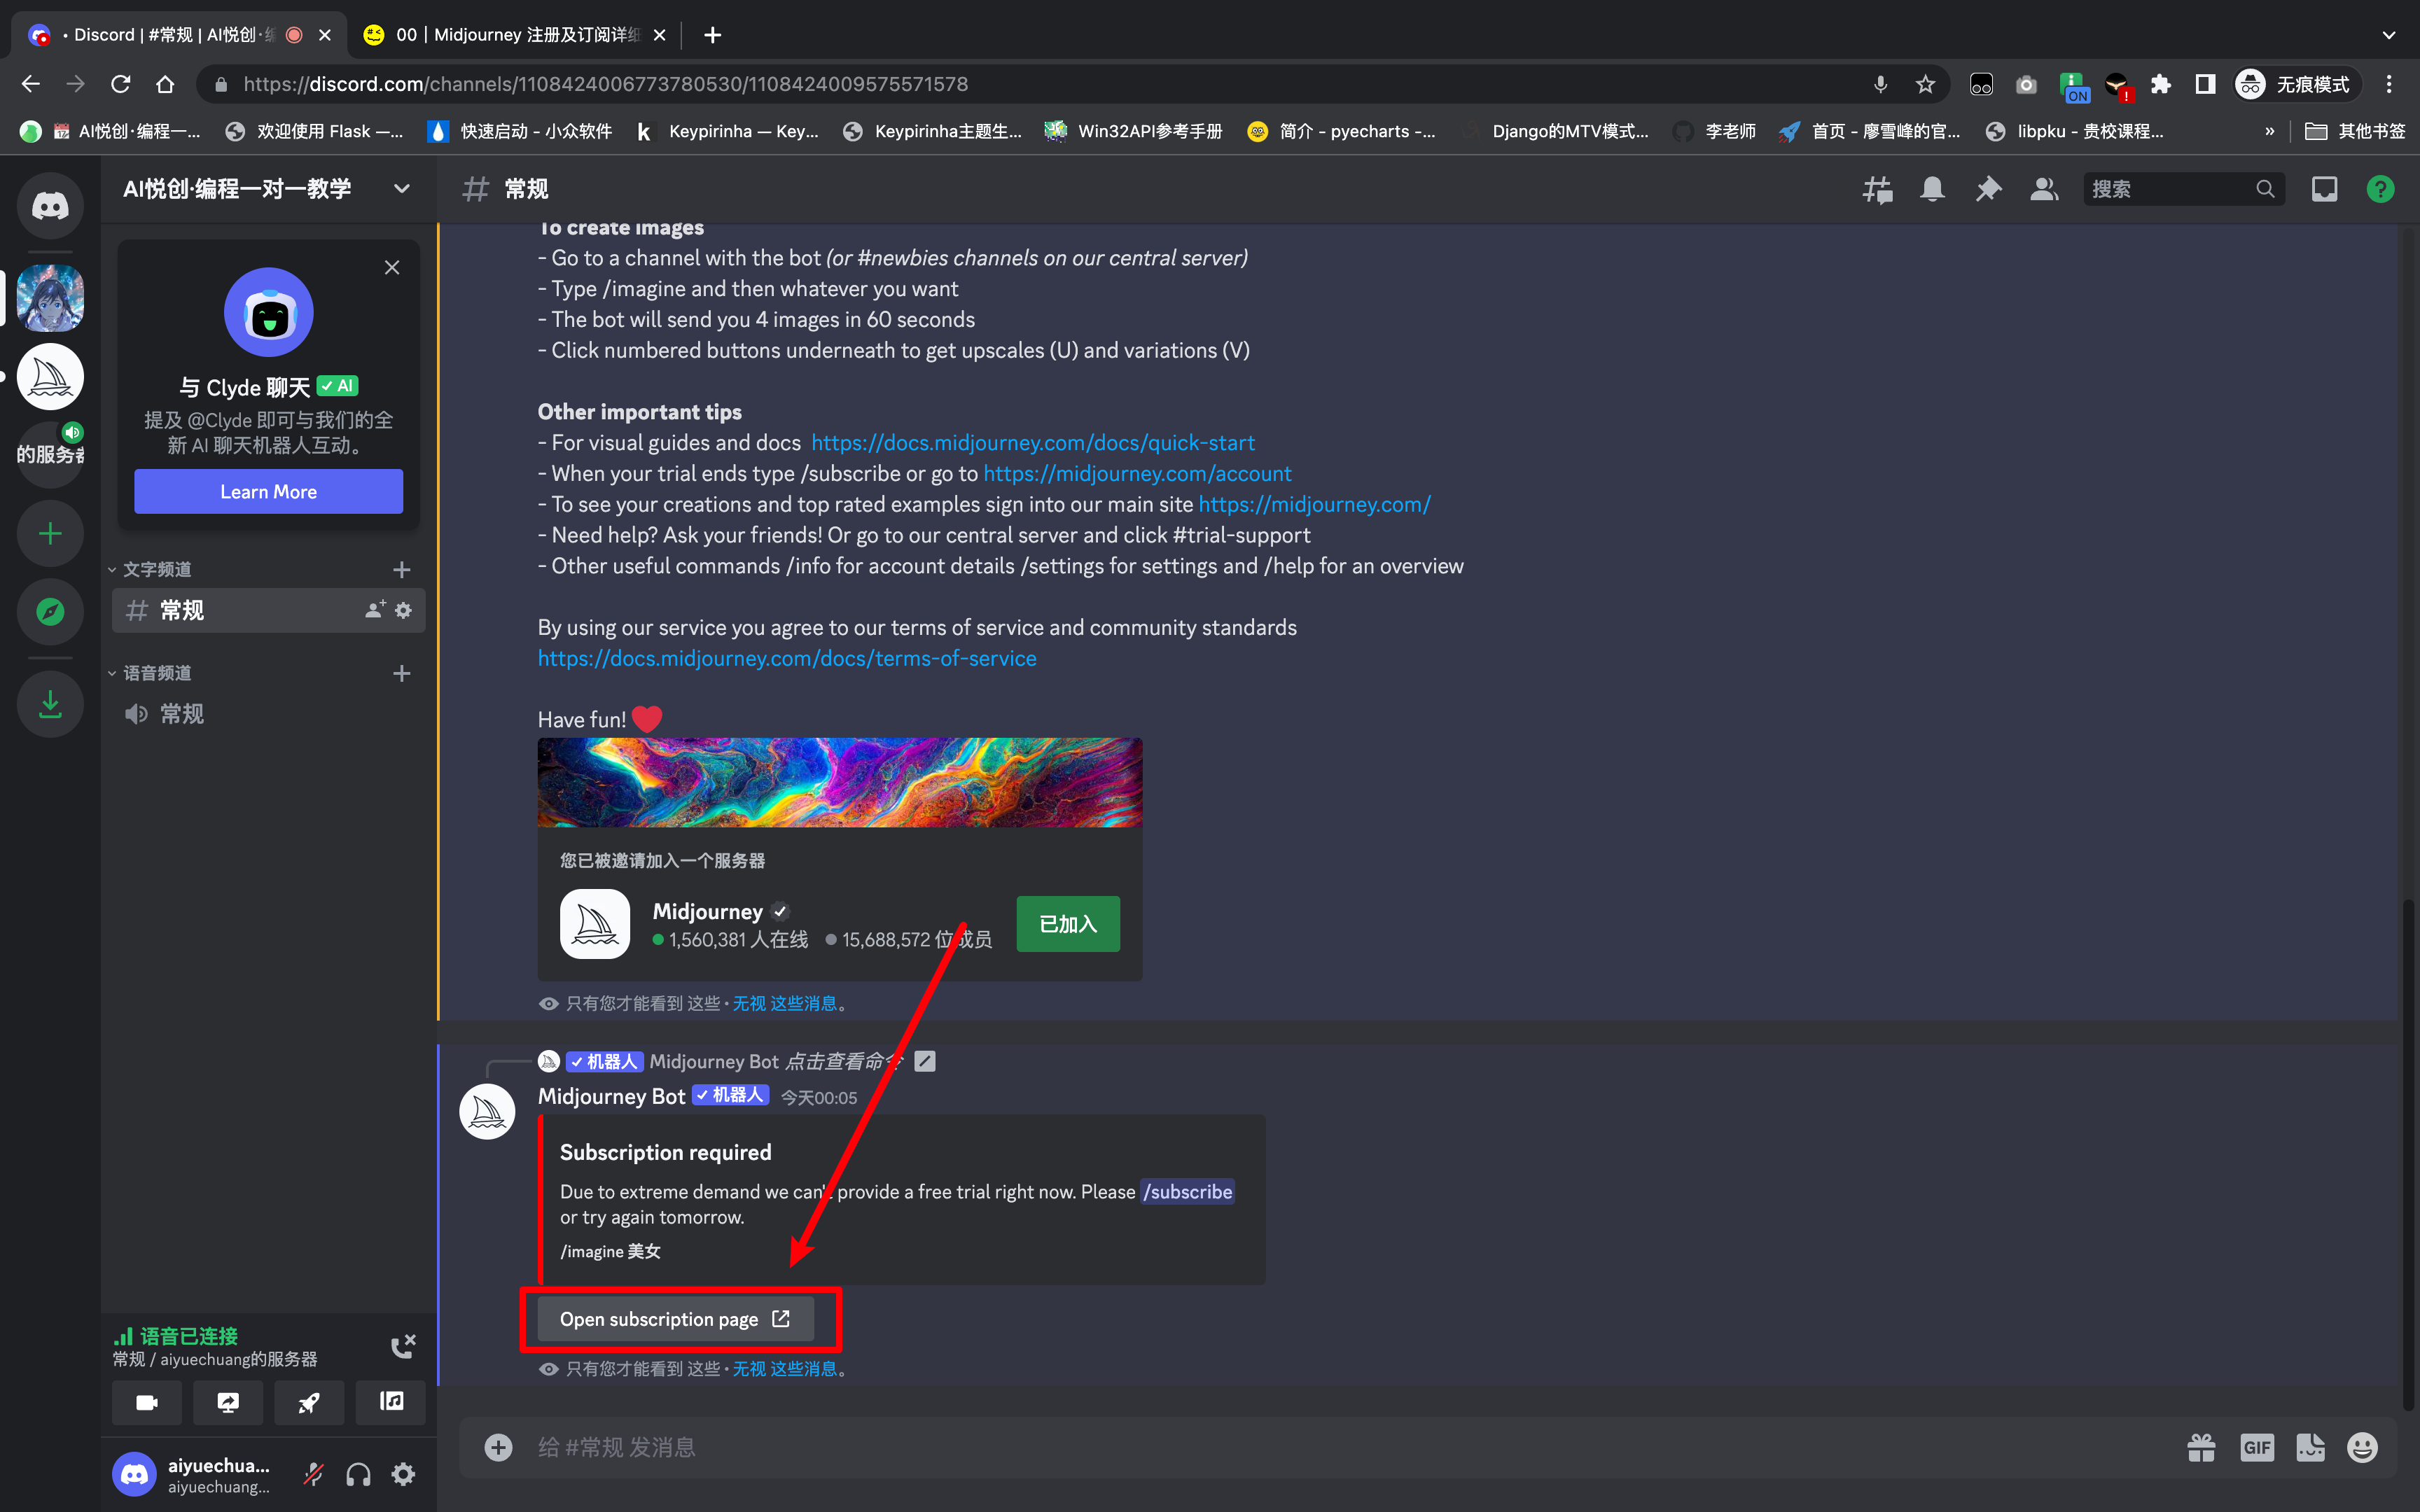Screen dimensions: 2420x1512
Task: Open a new browser tab
Action: [x=712, y=35]
